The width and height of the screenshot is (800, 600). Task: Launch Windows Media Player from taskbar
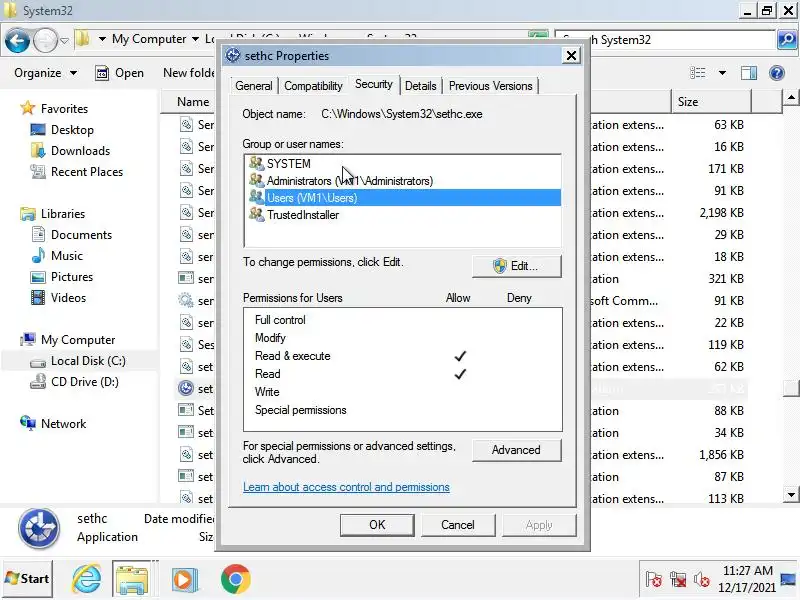(x=184, y=579)
